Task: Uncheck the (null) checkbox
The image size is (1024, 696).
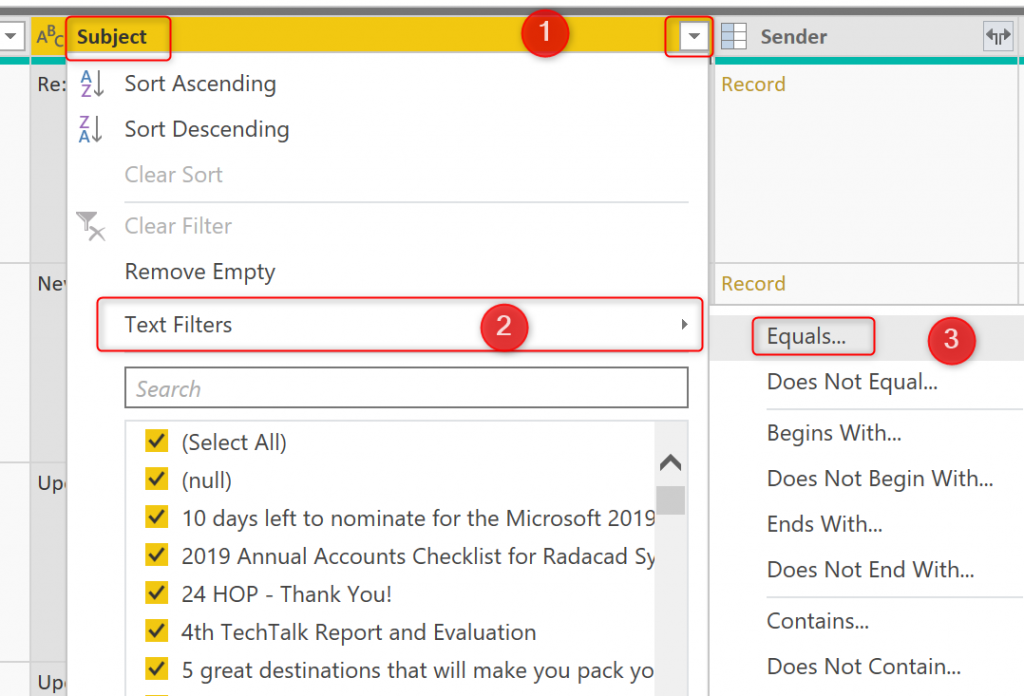Action: click(156, 480)
